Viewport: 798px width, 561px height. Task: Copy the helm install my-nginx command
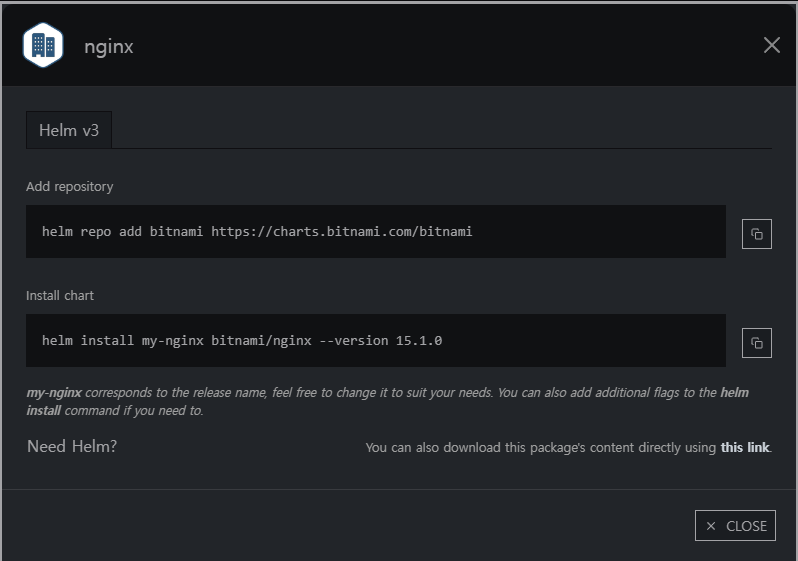click(756, 343)
